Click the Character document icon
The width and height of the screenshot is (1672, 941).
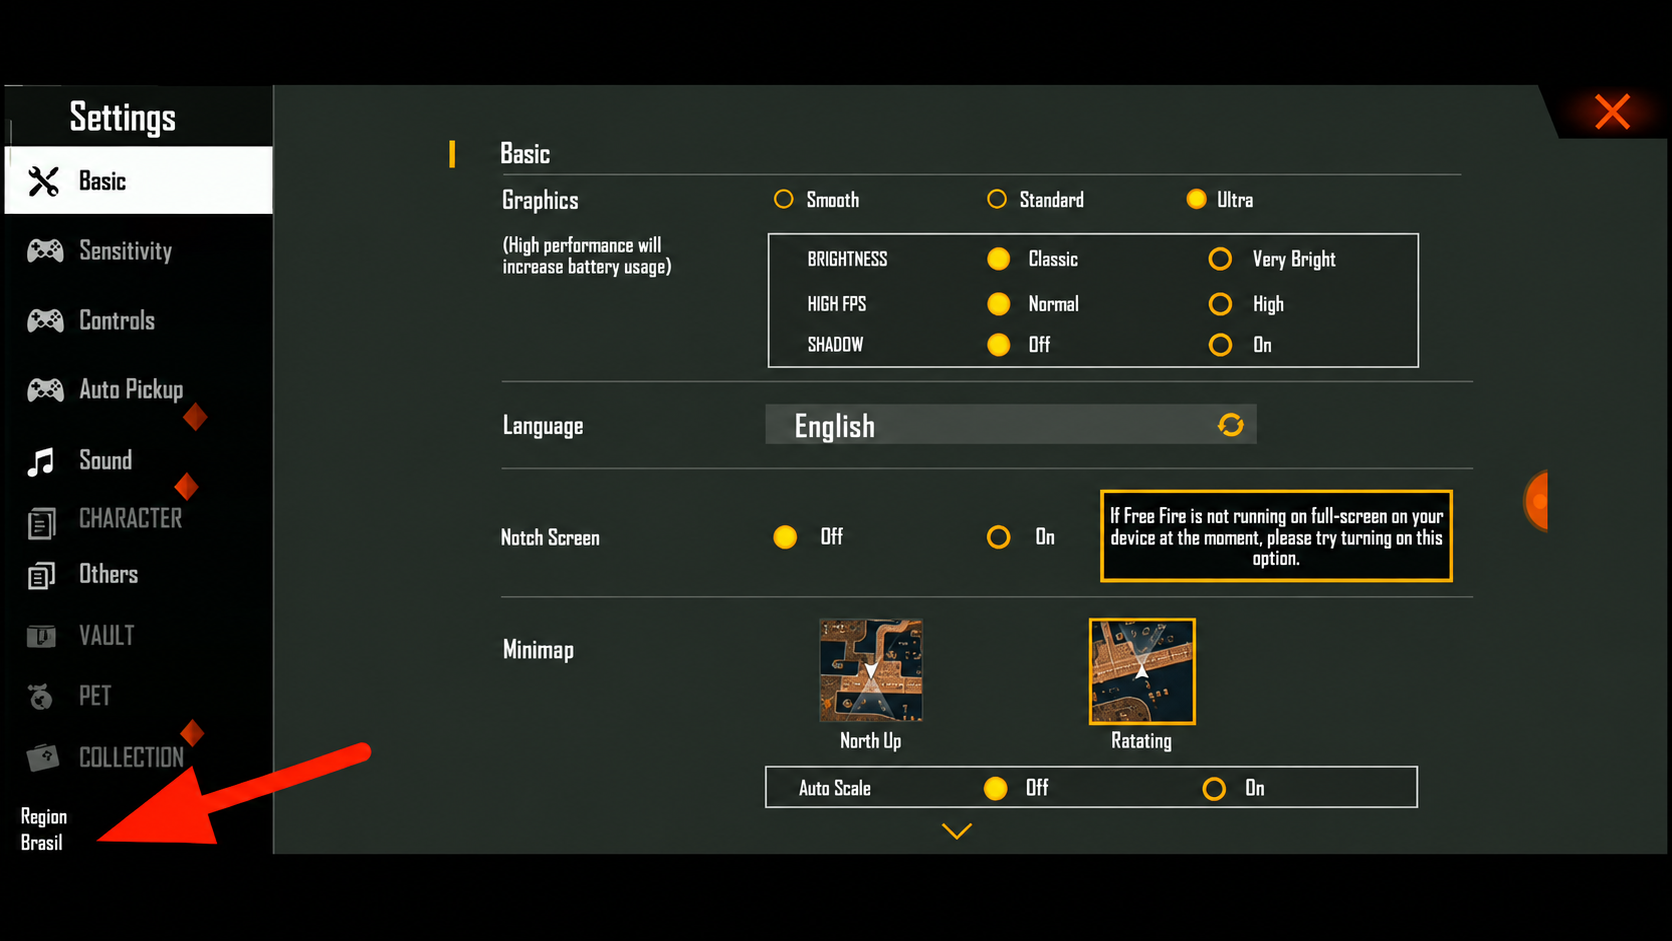41,523
